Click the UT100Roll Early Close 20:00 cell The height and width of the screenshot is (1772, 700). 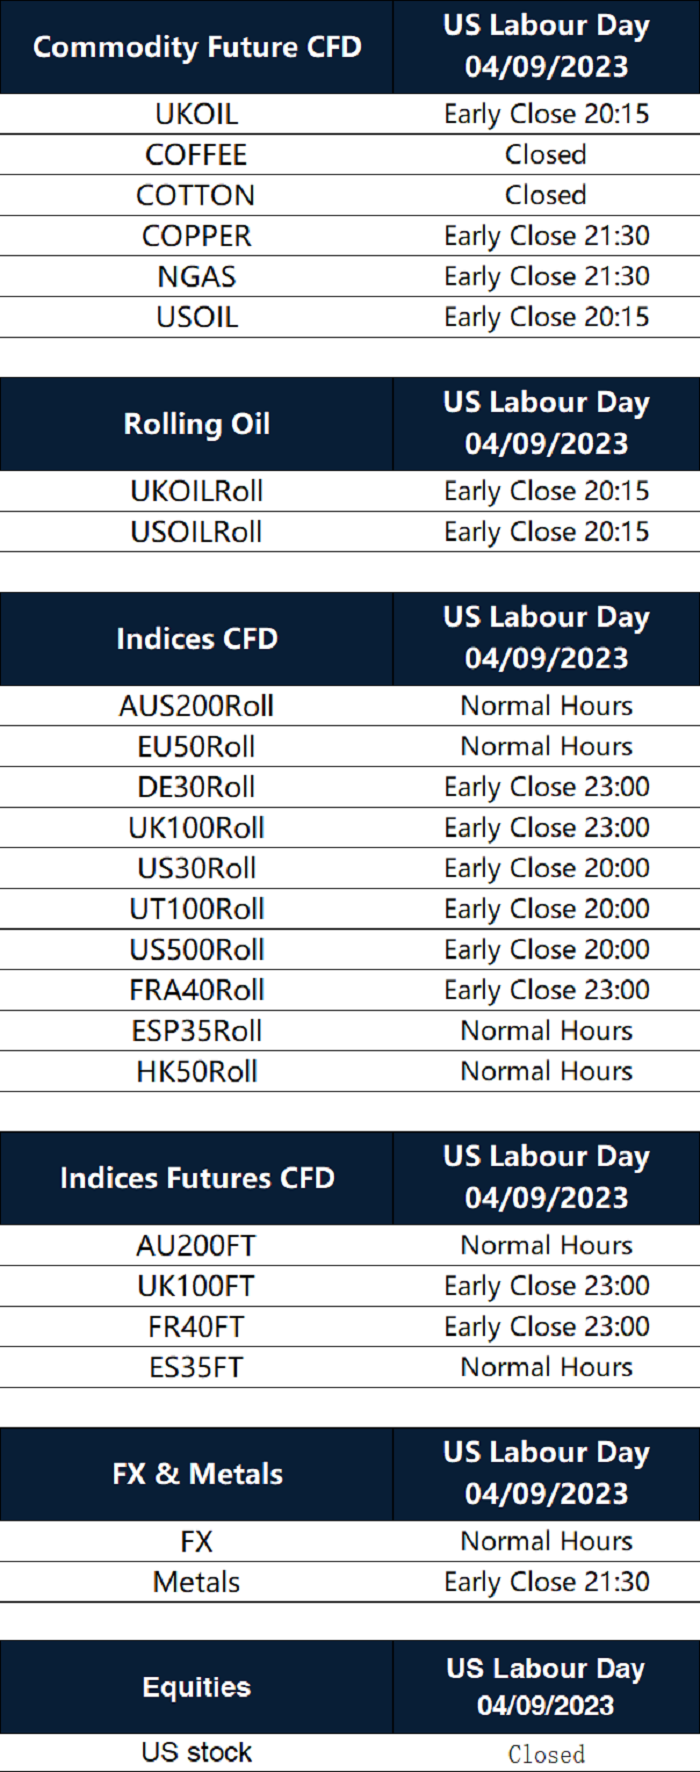tap(546, 909)
